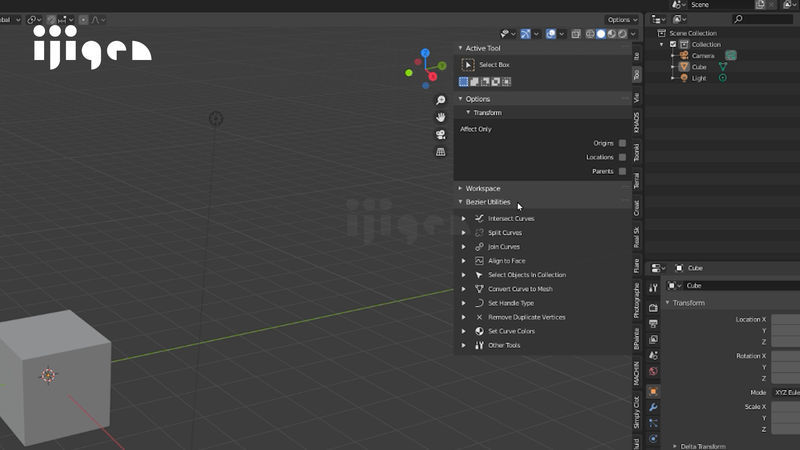Open the MACHIN sidebar tab
The height and width of the screenshot is (450, 800).
tap(637, 373)
